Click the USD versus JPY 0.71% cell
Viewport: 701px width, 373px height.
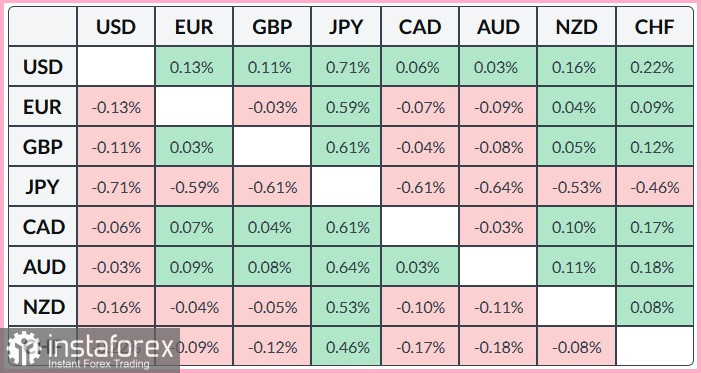pyautogui.click(x=346, y=67)
